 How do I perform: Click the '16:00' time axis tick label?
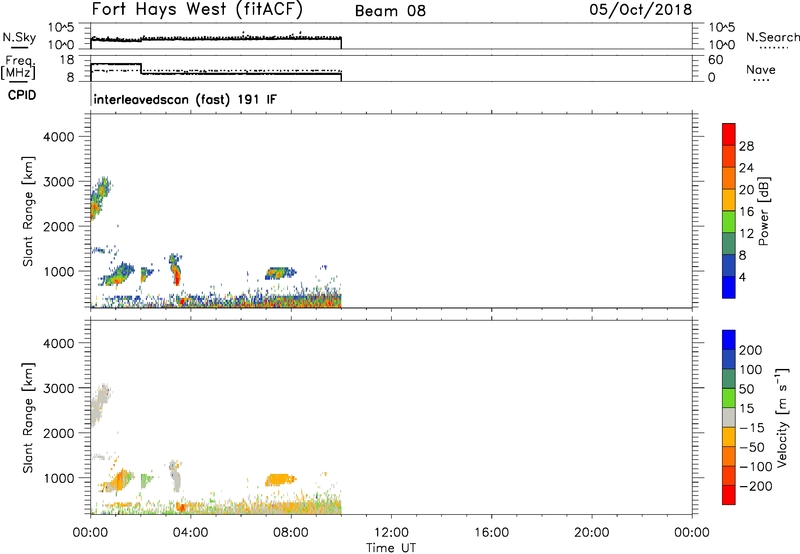491,533
